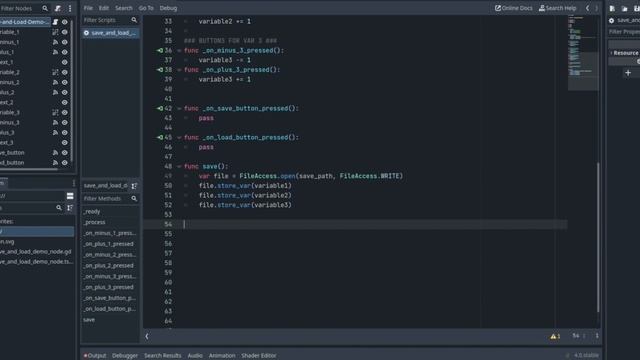Image resolution: width=640 pixels, height=360 pixels.
Task: Open the Go To menu
Action: tap(146, 8)
